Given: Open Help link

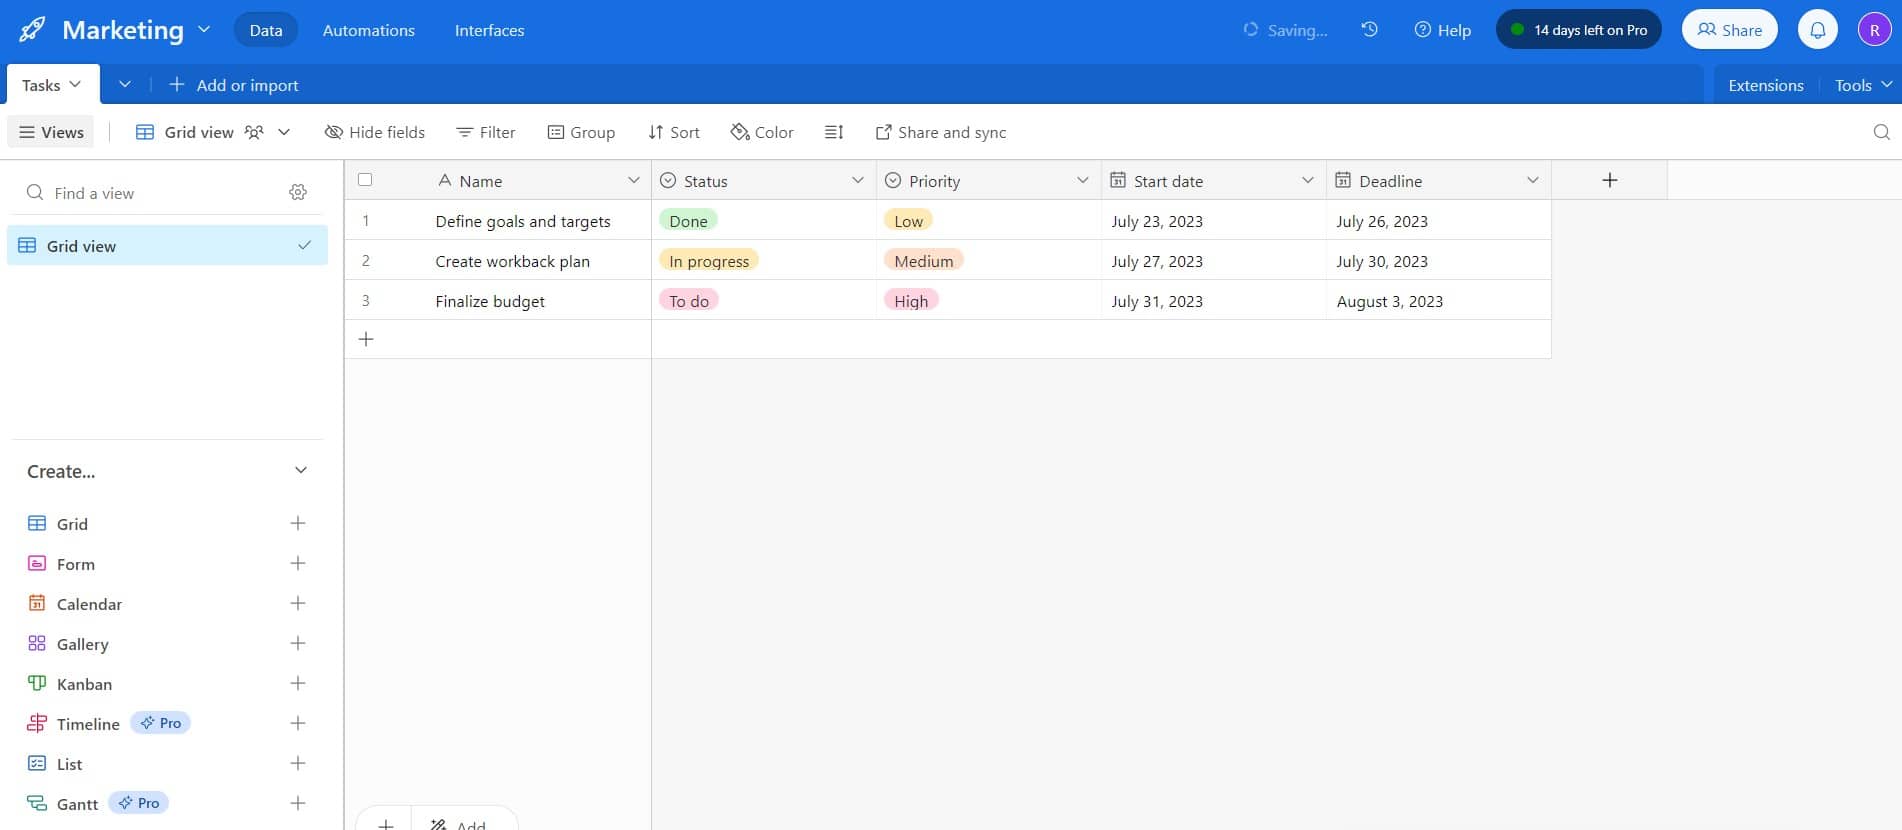Looking at the screenshot, I should [1442, 30].
